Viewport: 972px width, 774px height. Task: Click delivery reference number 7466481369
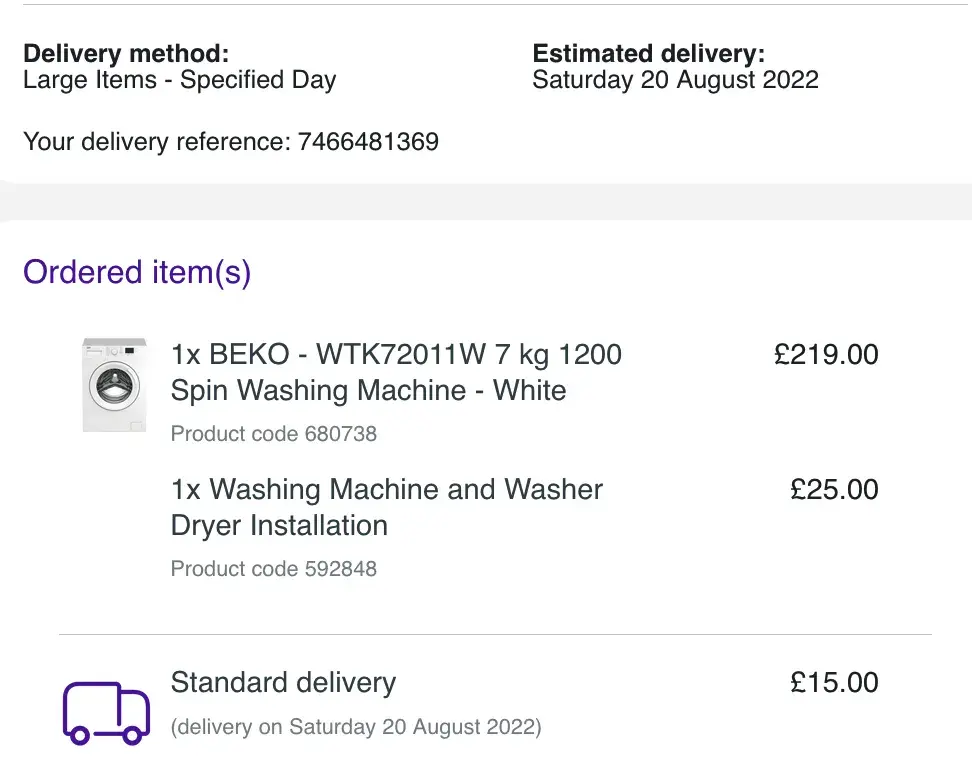tap(368, 141)
